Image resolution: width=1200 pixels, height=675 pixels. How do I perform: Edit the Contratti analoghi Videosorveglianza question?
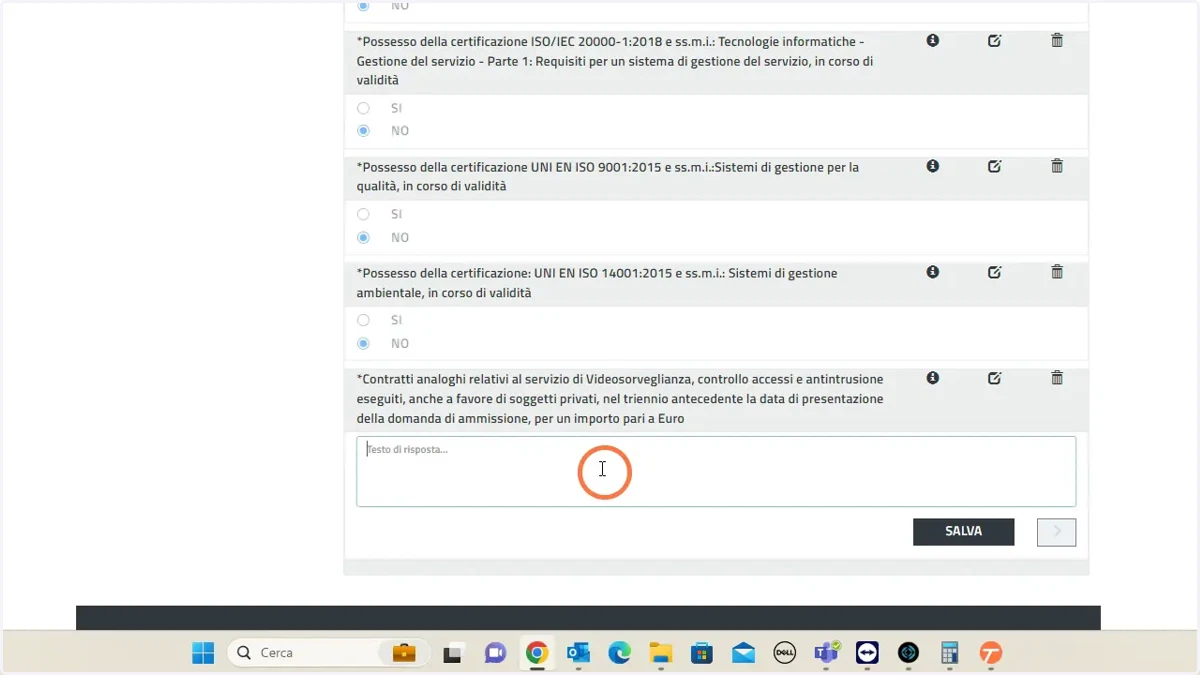994,378
